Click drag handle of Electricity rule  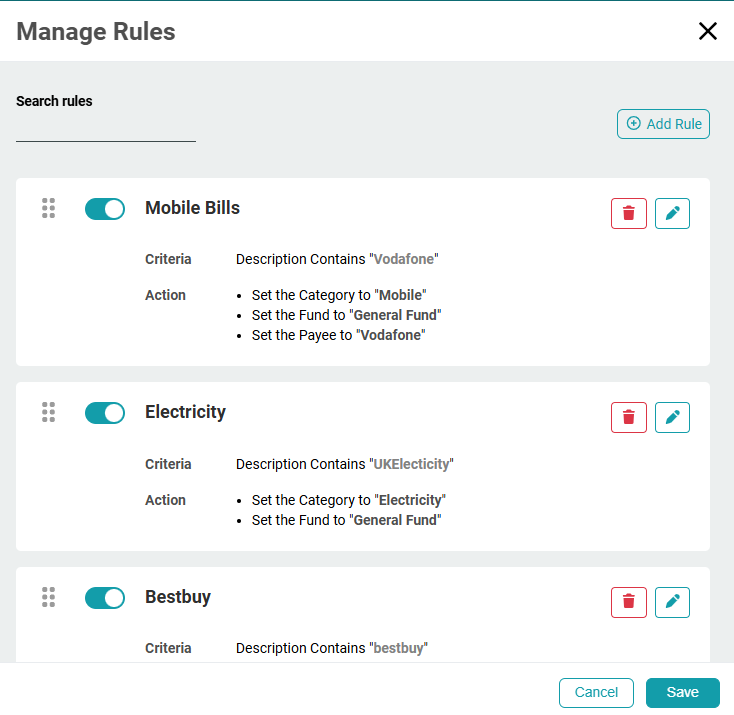[x=48, y=412]
